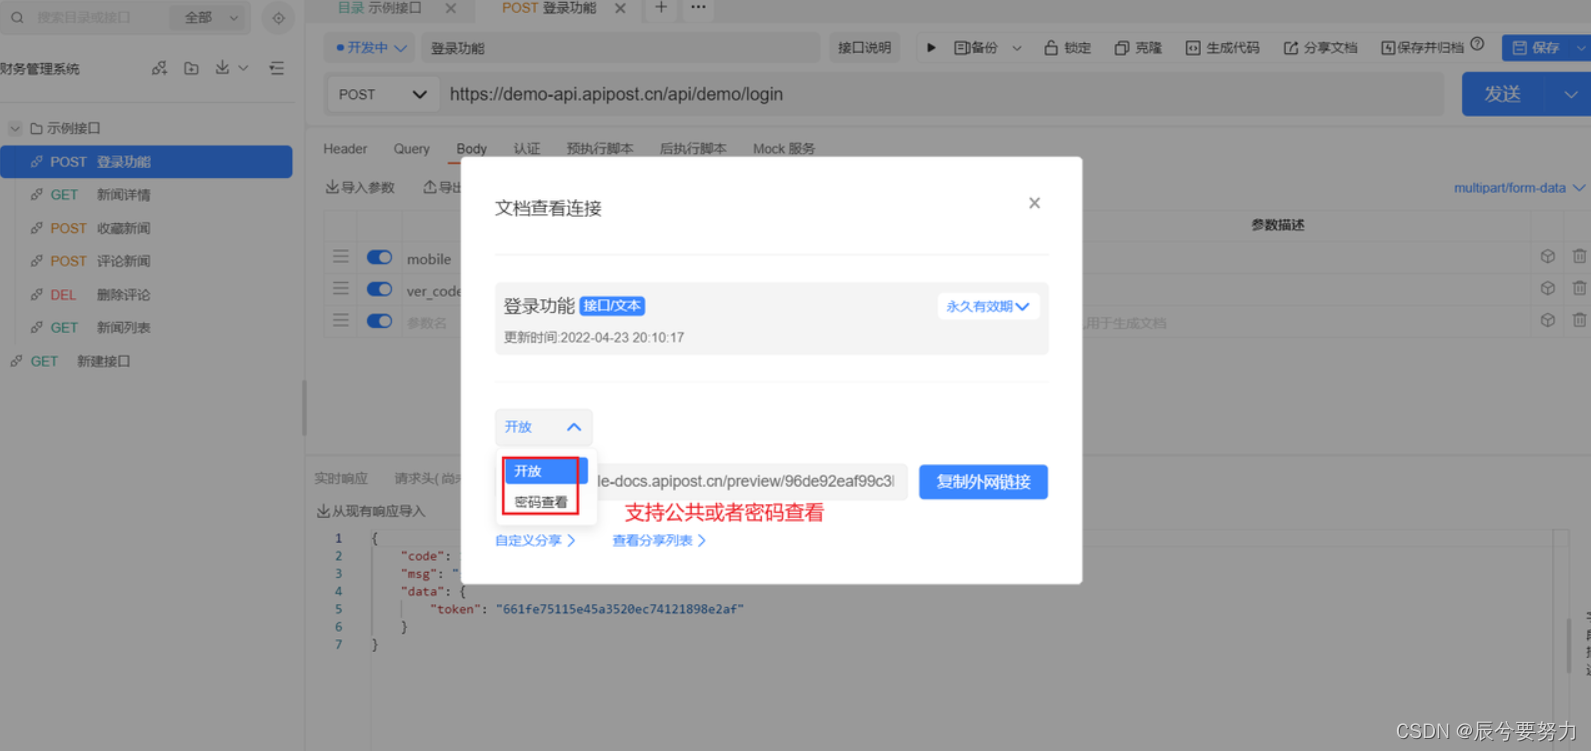
Task: Open the 查看分享列表 link
Action: click(659, 540)
